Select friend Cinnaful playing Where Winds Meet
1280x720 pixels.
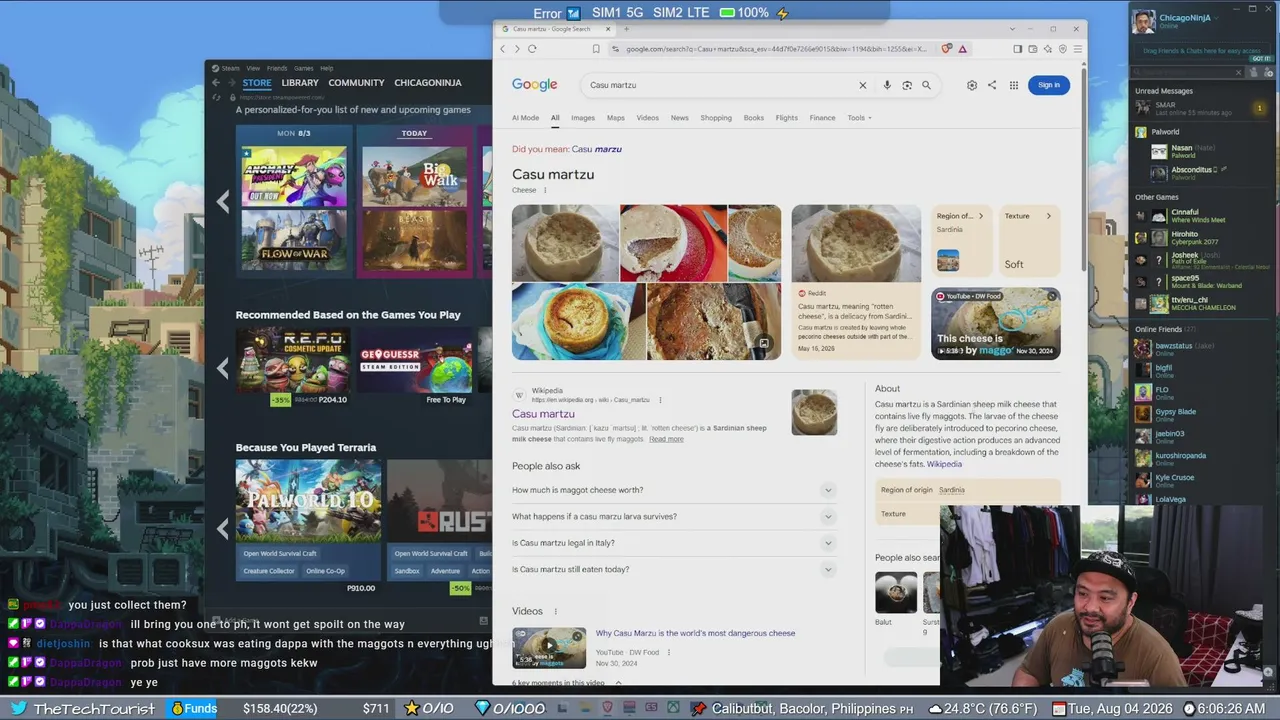1202,216
